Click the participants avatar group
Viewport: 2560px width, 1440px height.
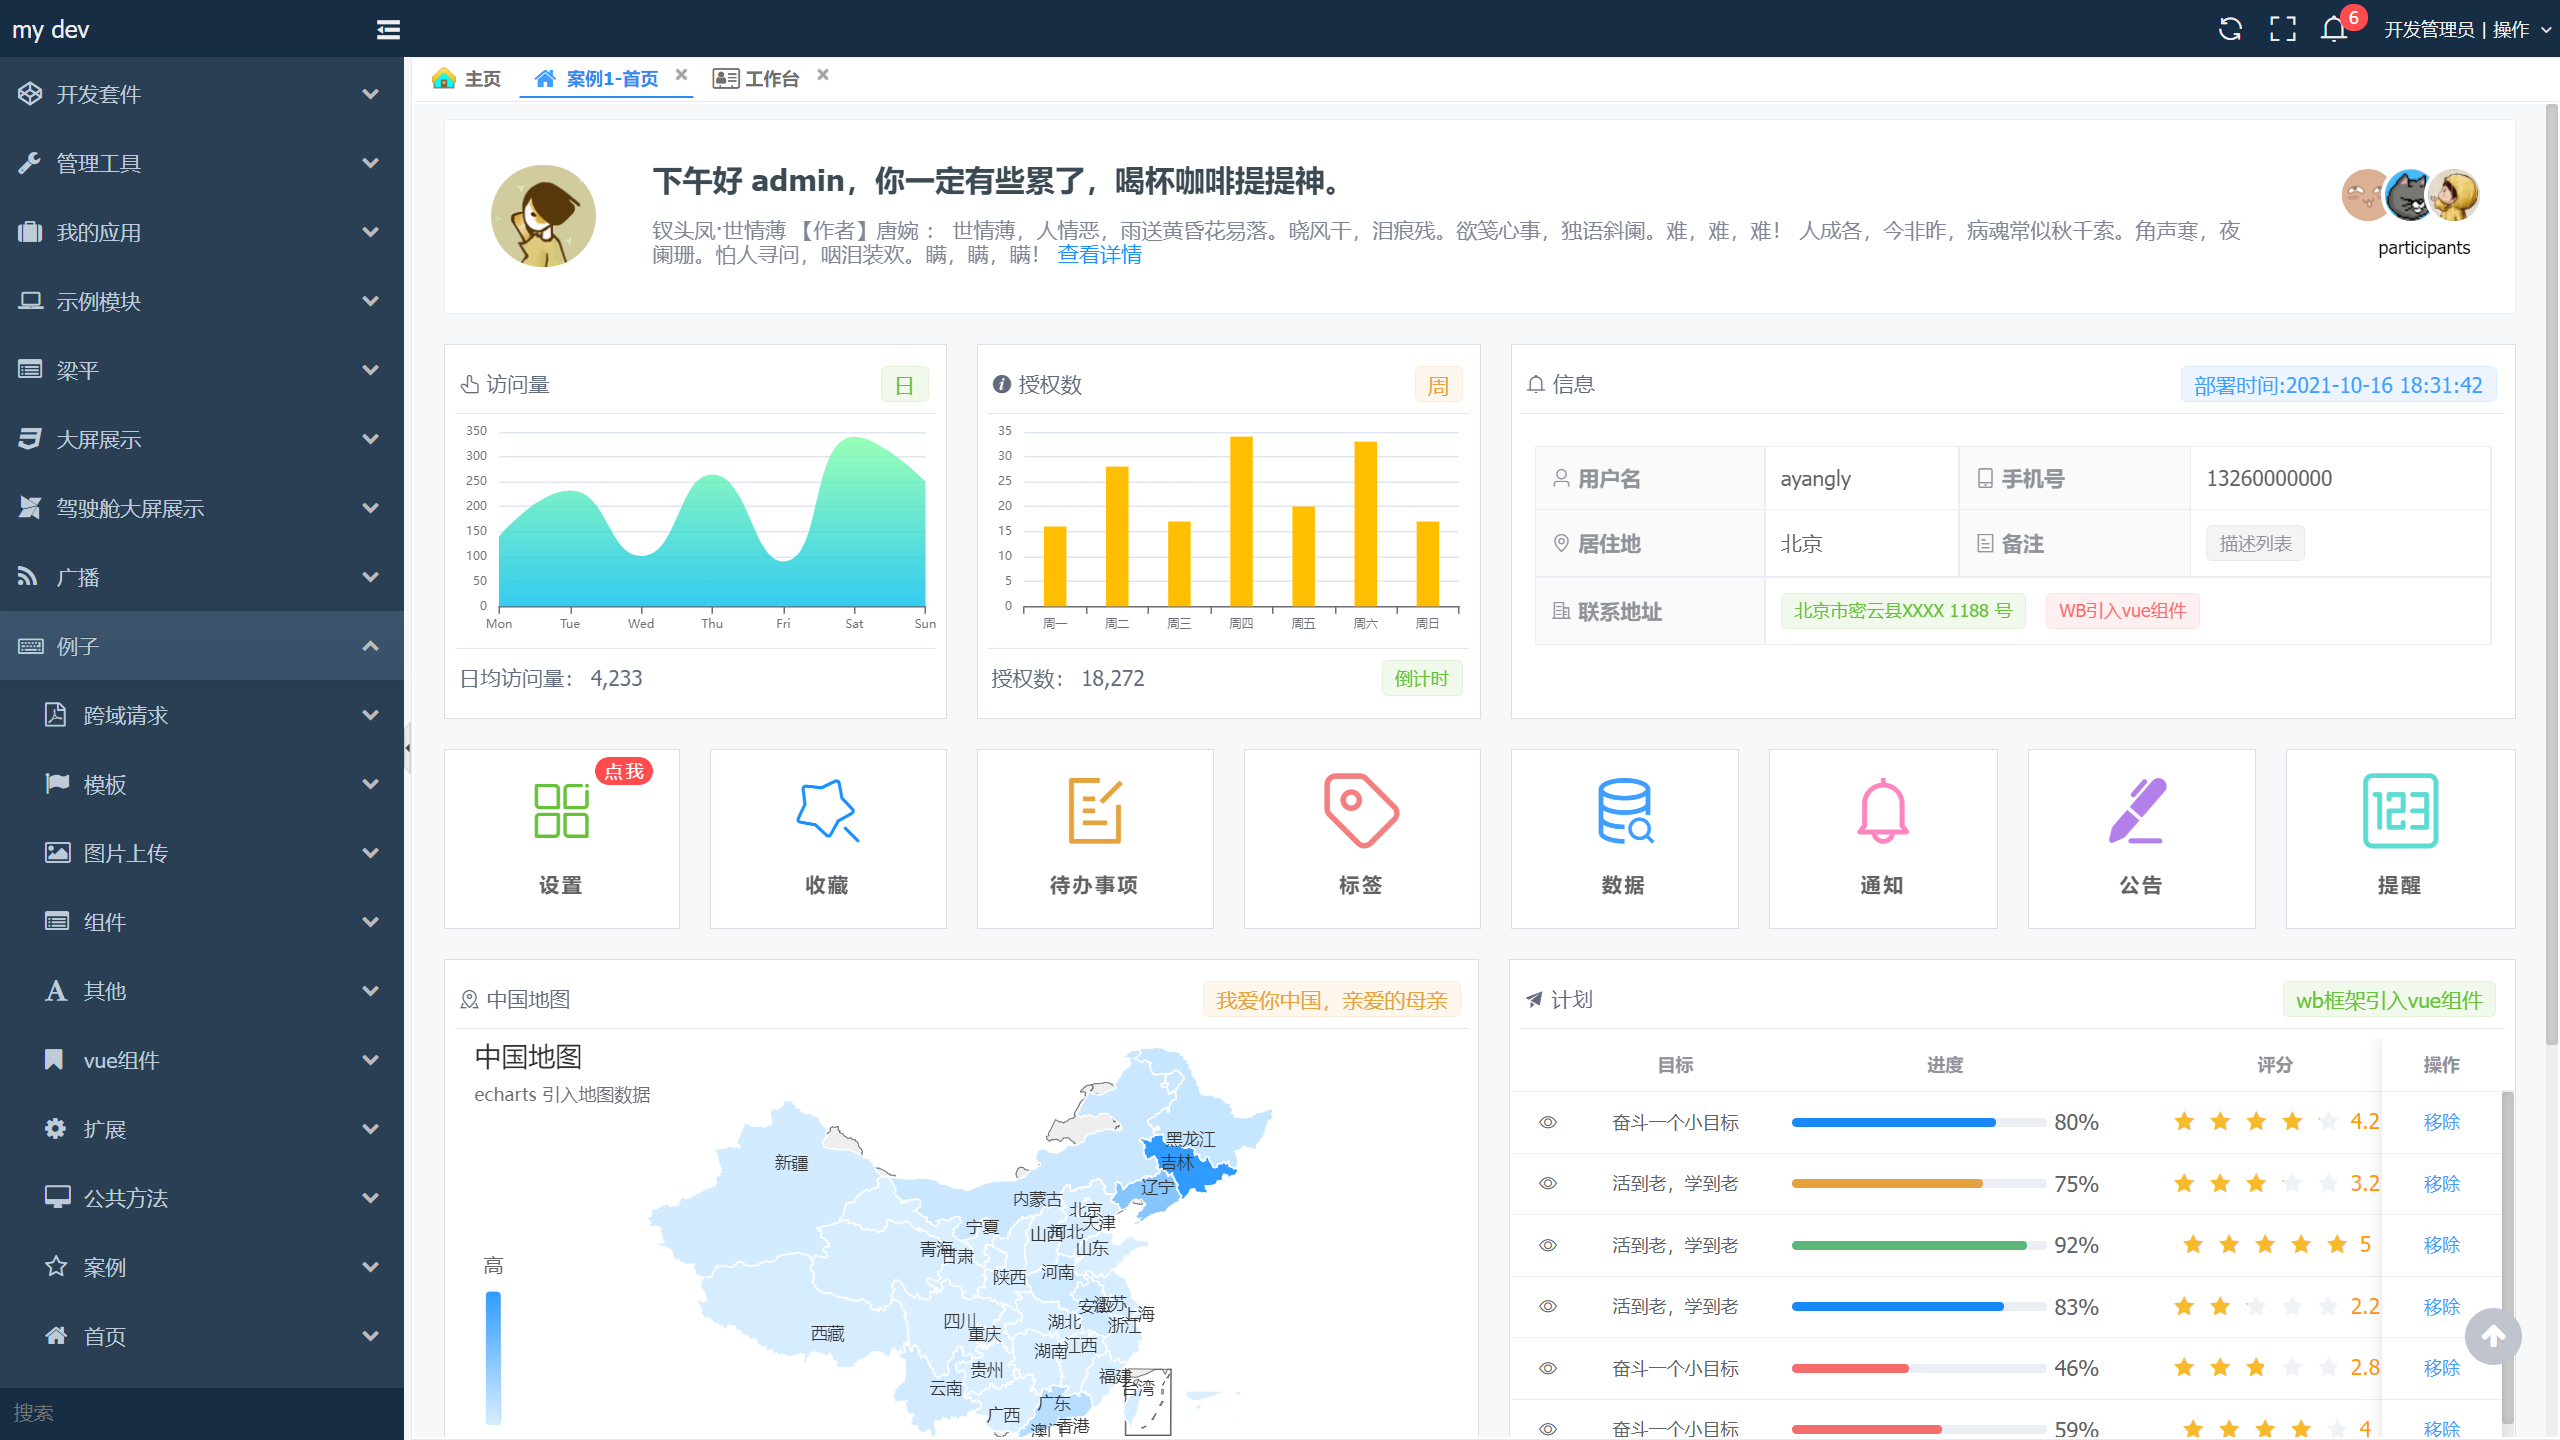(x=2410, y=195)
